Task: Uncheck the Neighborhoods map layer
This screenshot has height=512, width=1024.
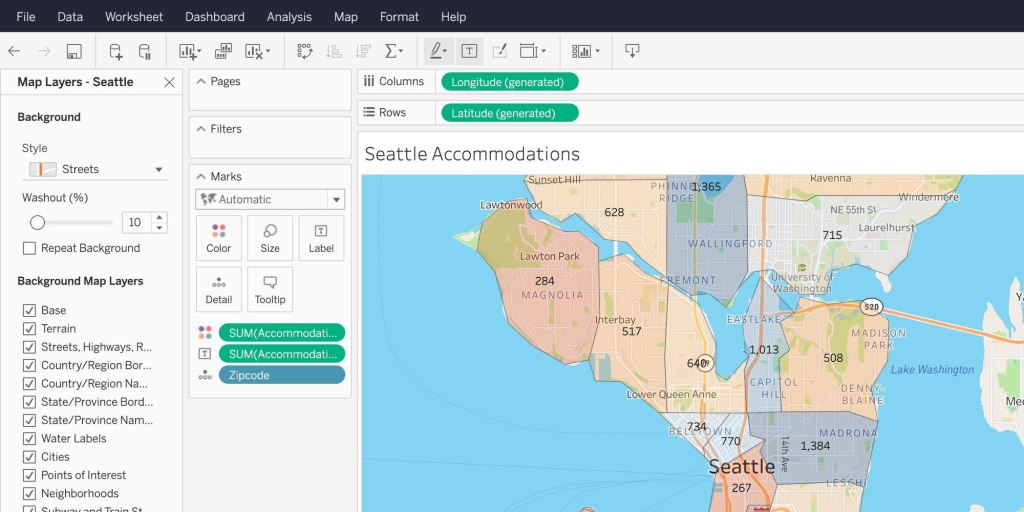Action: click(x=29, y=493)
